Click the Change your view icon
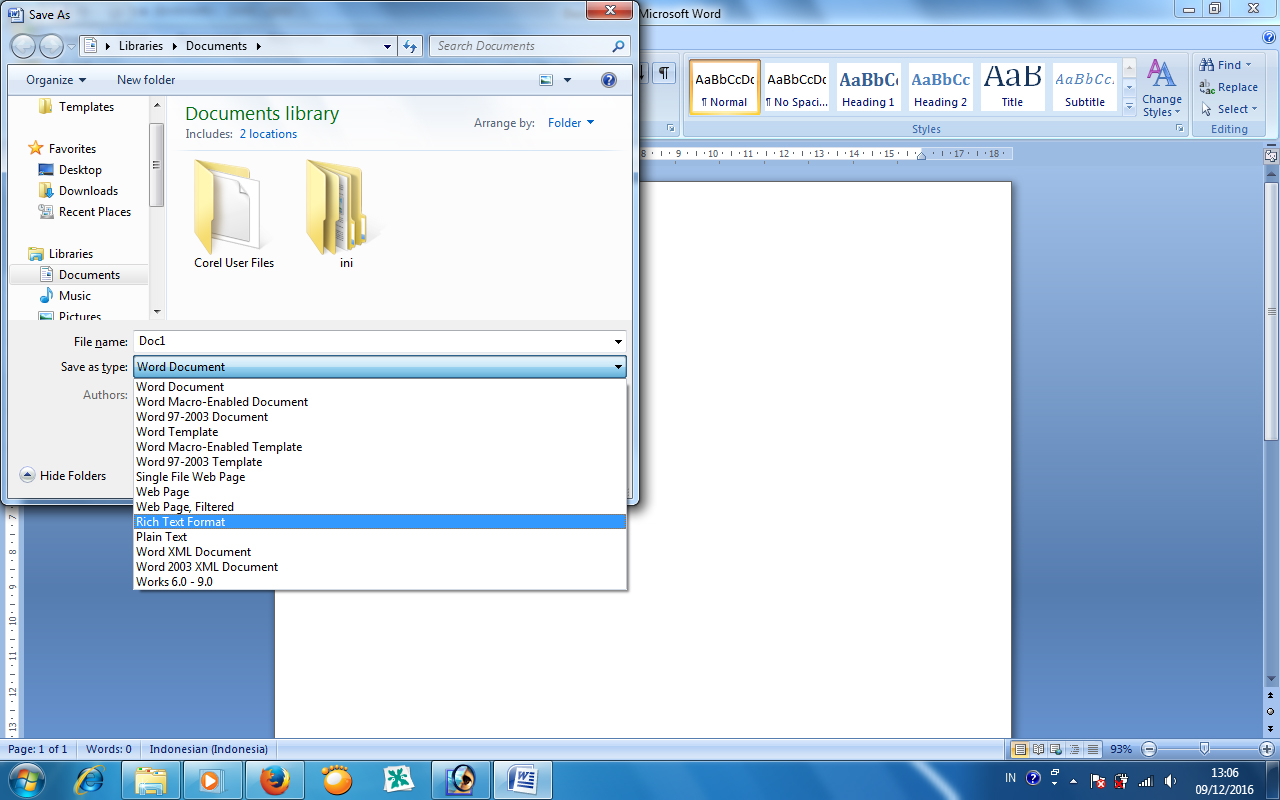This screenshot has width=1280, height=800. pyautogui.click(x=546, y=80)
